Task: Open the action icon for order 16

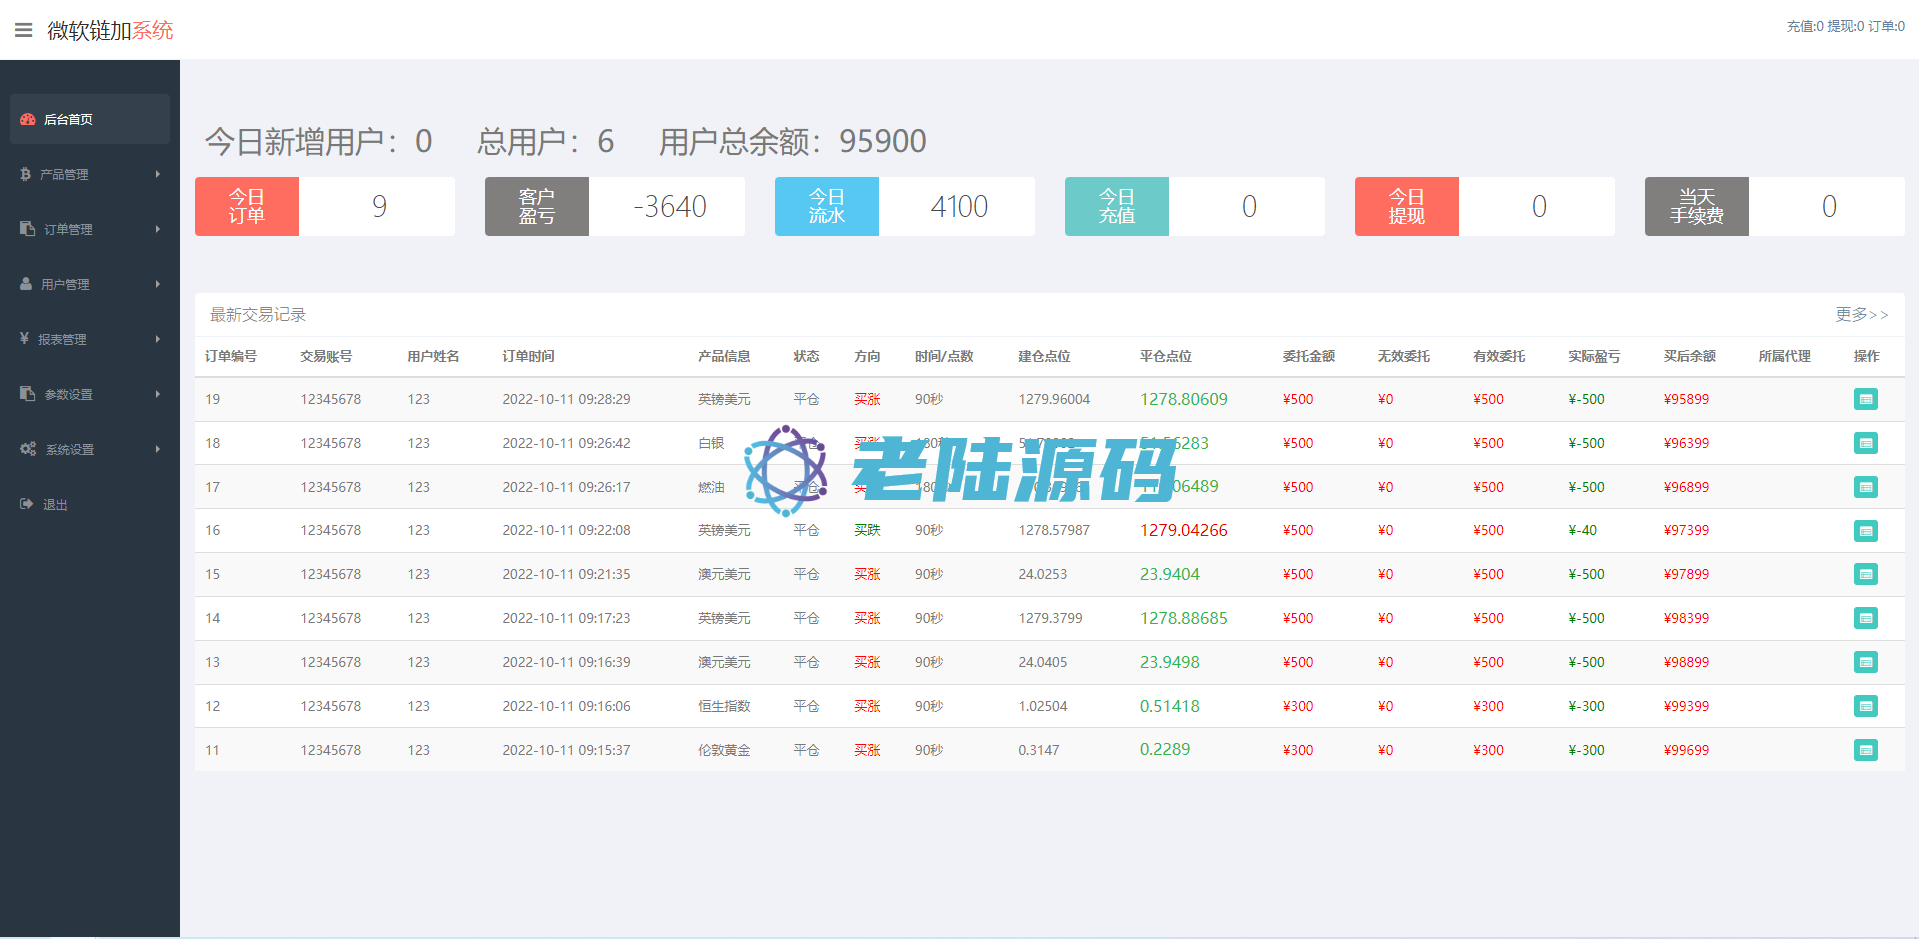Action: 1865,531
